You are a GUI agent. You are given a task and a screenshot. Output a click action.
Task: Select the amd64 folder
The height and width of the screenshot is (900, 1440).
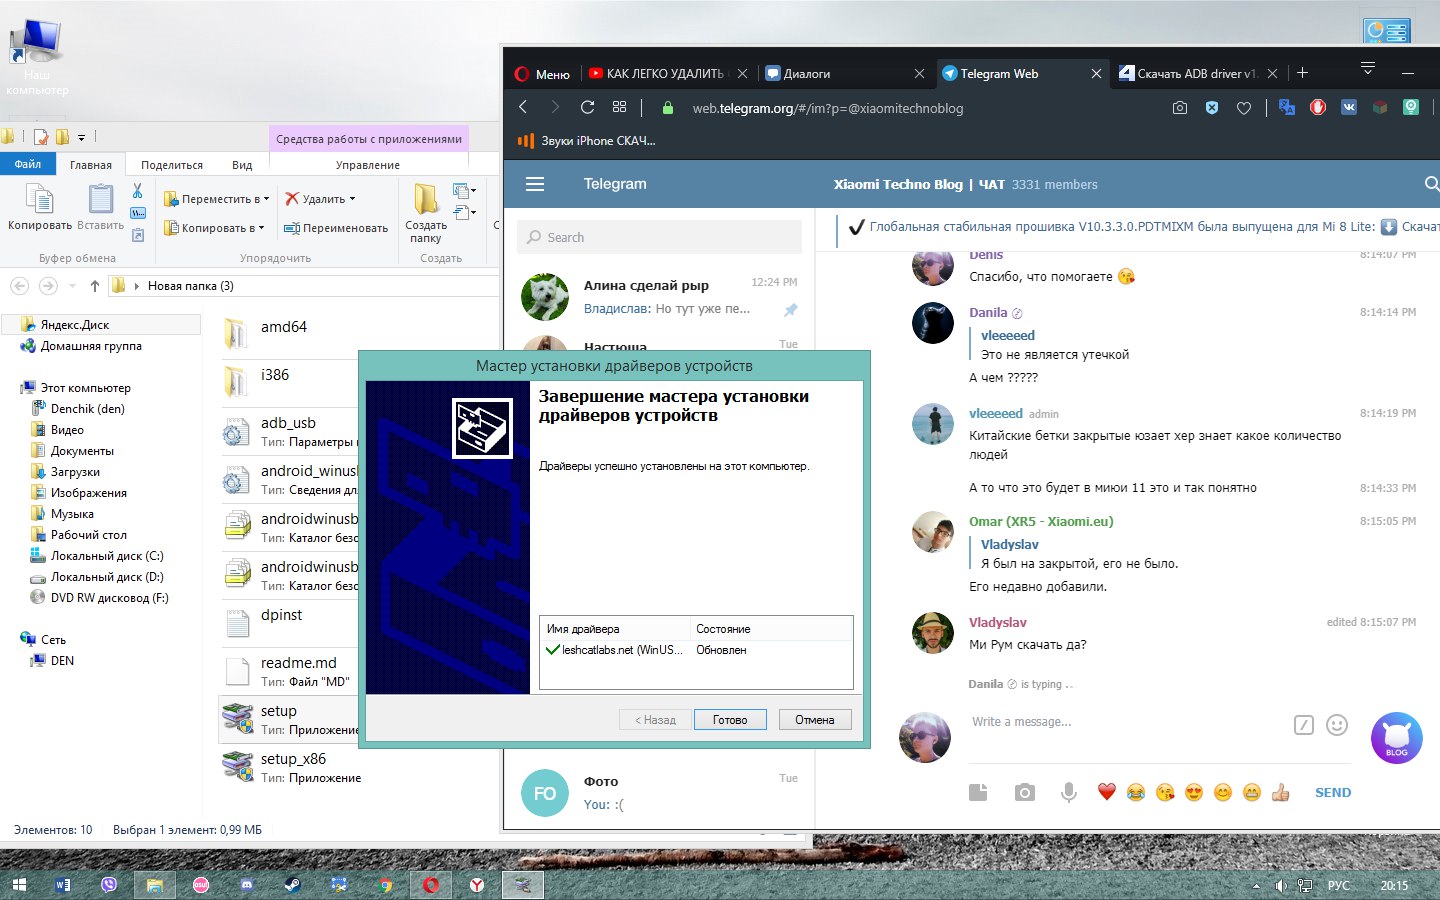[284, 327]
